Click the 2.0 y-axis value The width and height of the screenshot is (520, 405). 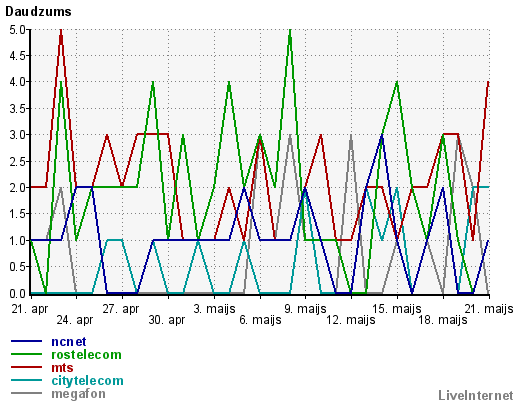pos(17,188)
